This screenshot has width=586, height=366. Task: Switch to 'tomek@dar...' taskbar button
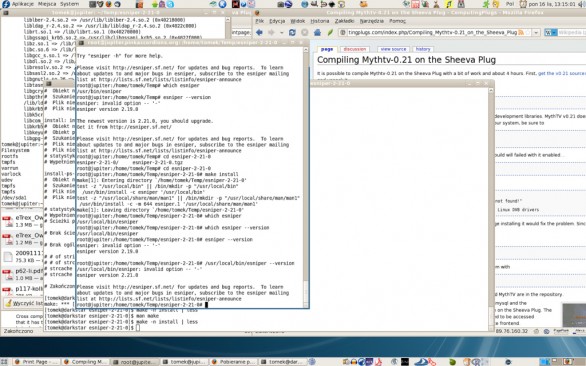click(283, 362)
